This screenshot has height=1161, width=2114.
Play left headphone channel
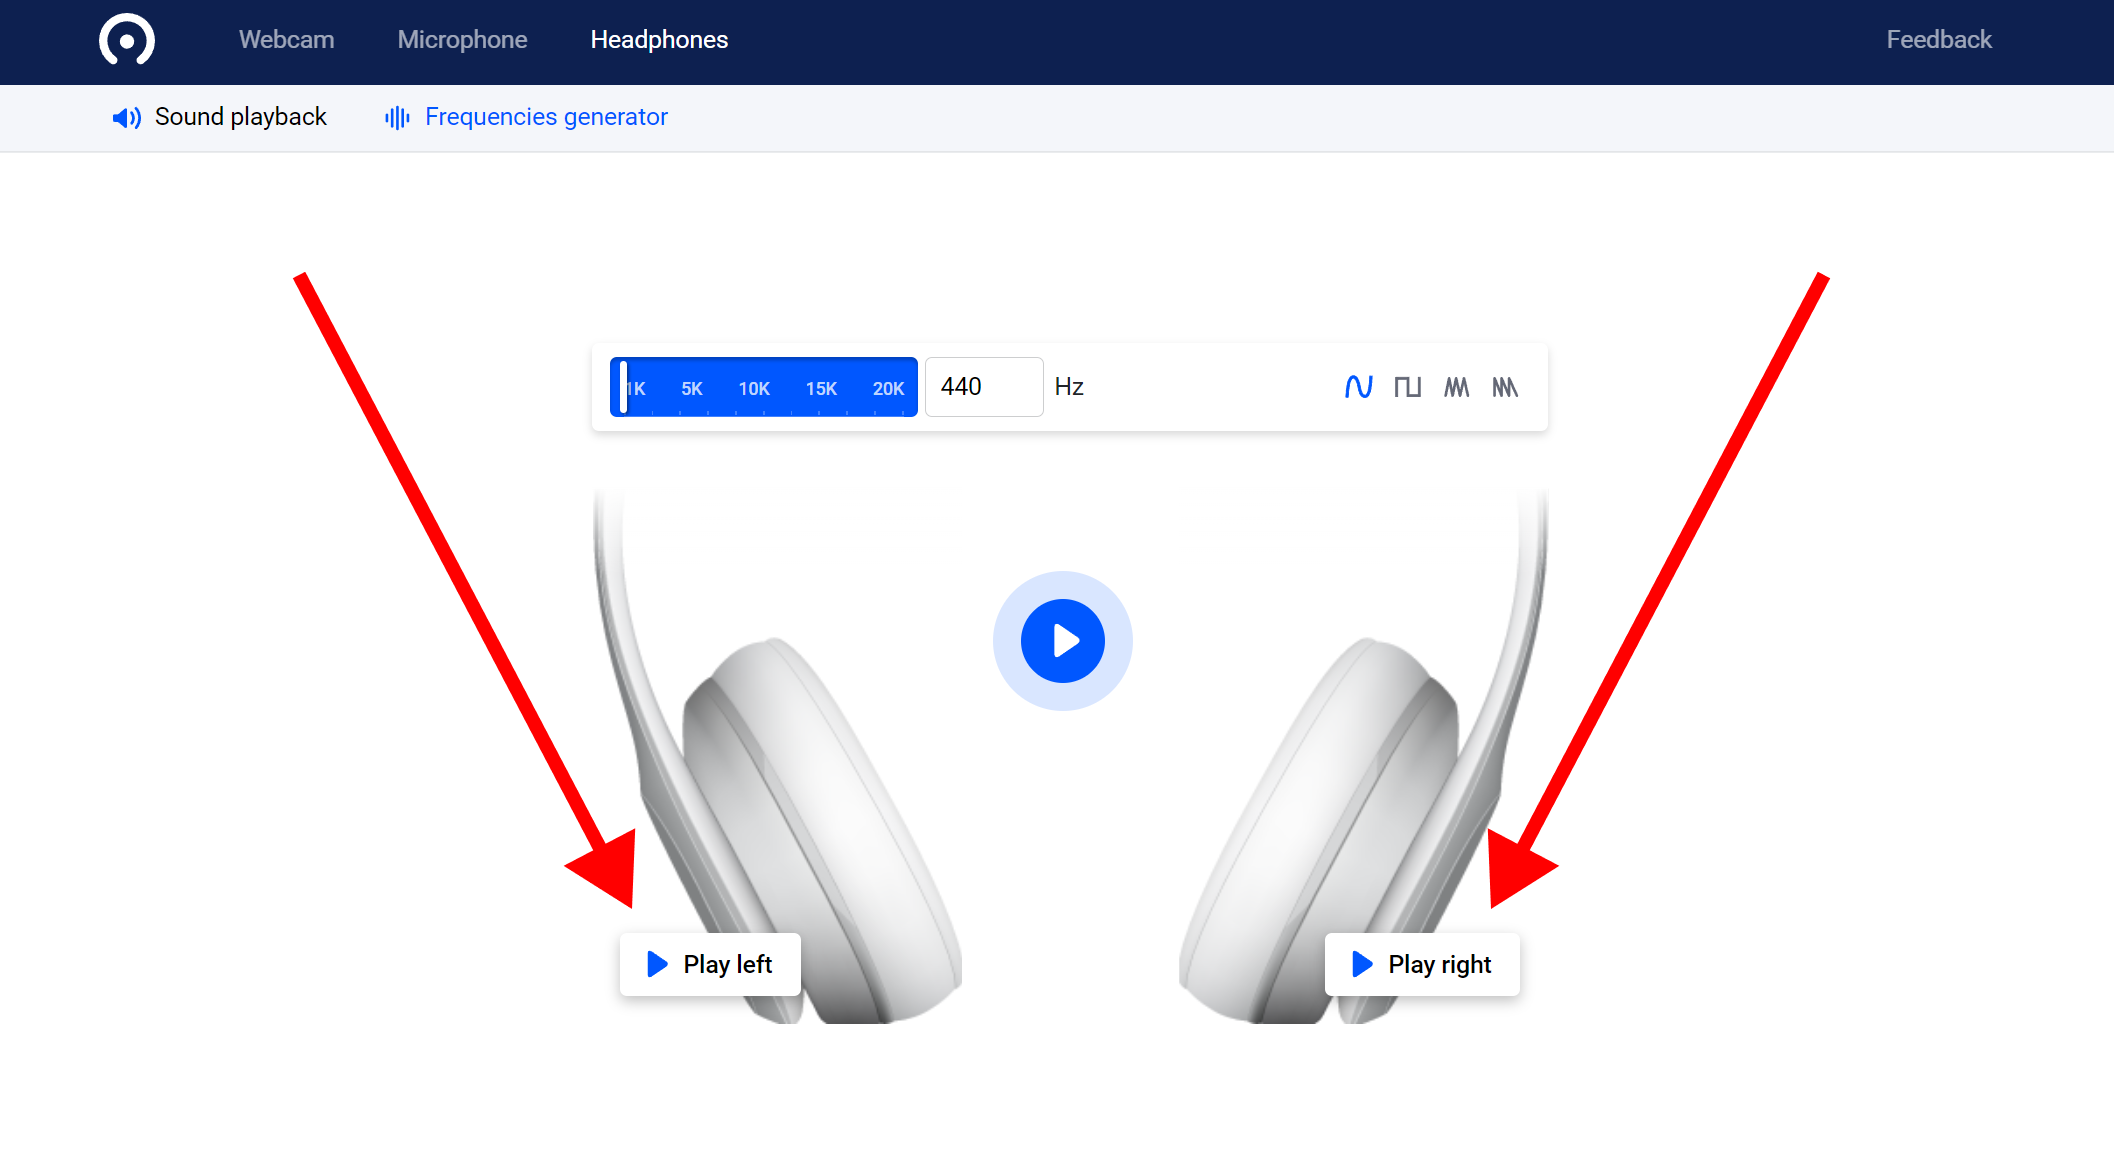click(709, 964)
